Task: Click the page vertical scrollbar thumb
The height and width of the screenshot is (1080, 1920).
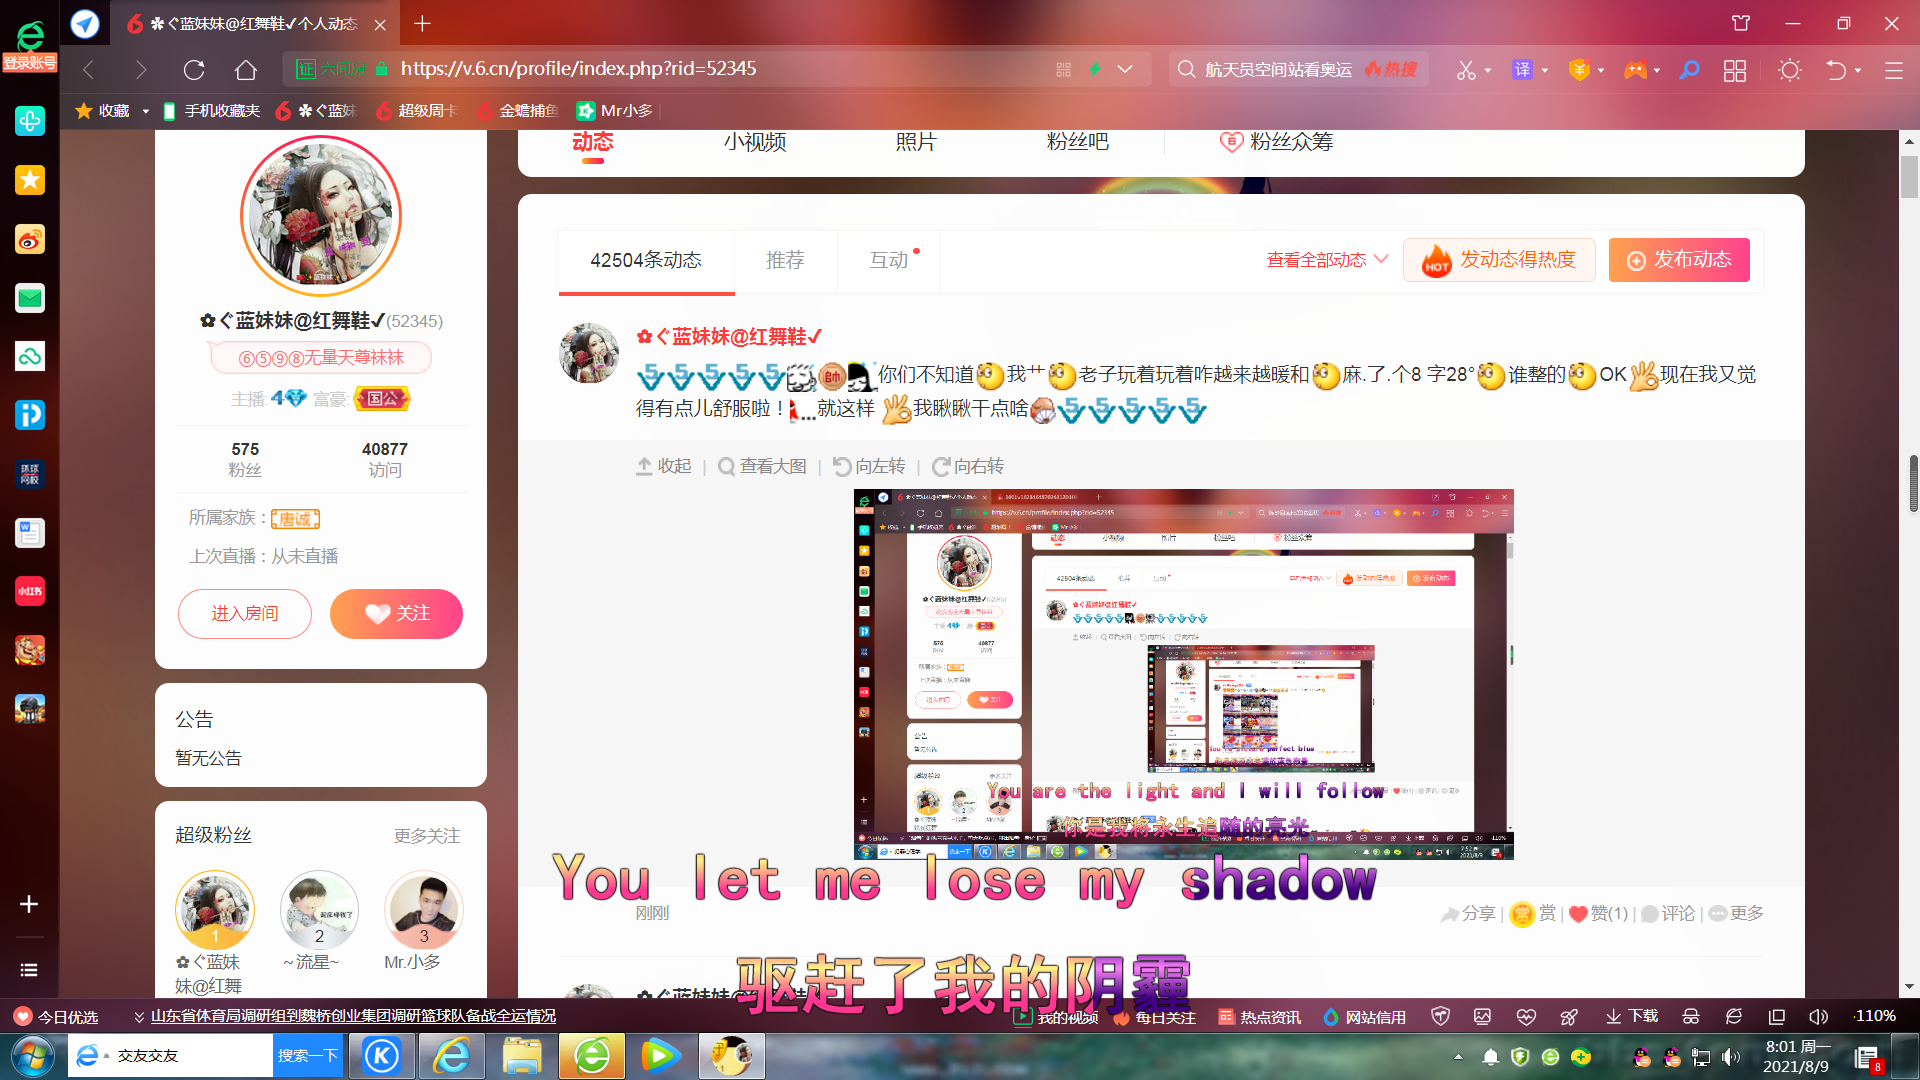Action: [x=1910, y=178]
